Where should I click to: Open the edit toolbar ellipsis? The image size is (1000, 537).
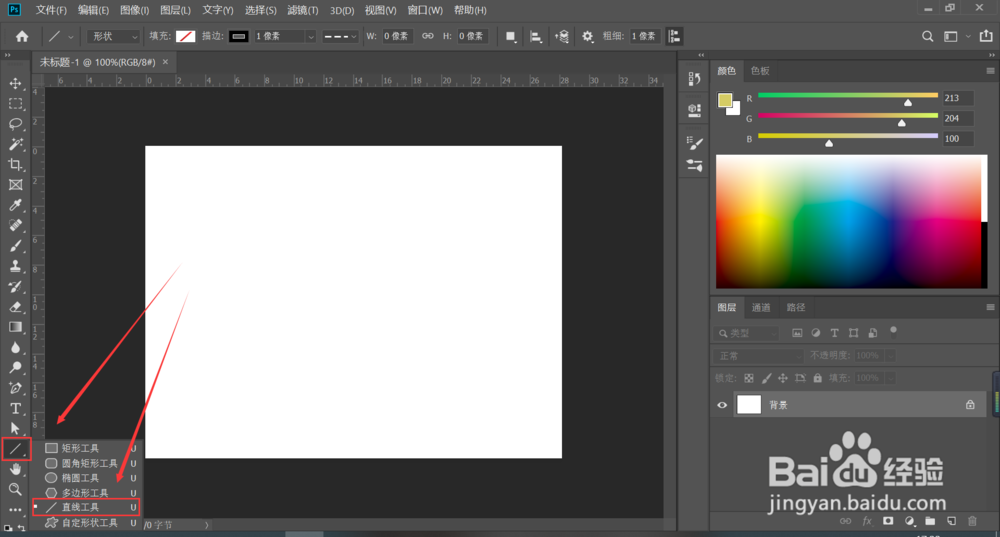pyautogui.click(x=15, y=510)
